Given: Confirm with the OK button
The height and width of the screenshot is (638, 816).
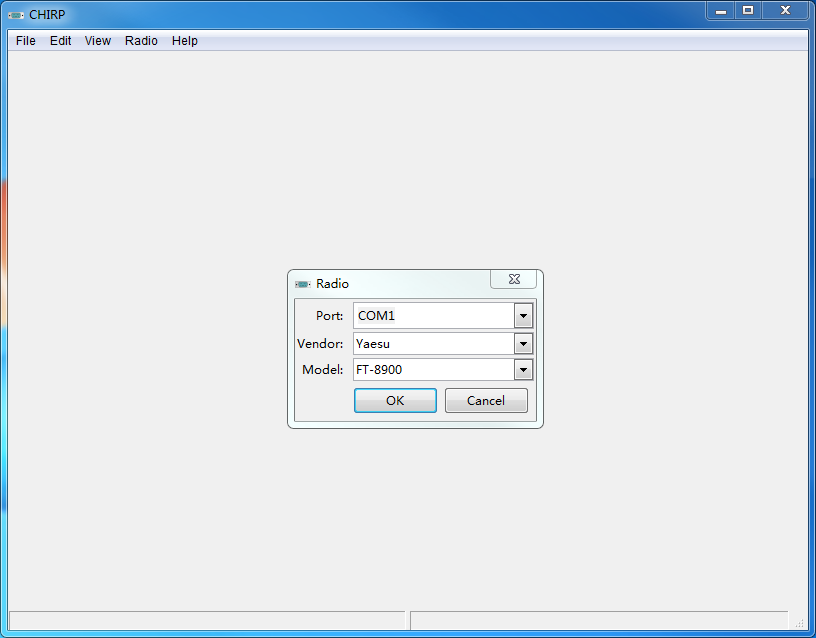Looking at the screenshot, I should (x=396, y=401).
